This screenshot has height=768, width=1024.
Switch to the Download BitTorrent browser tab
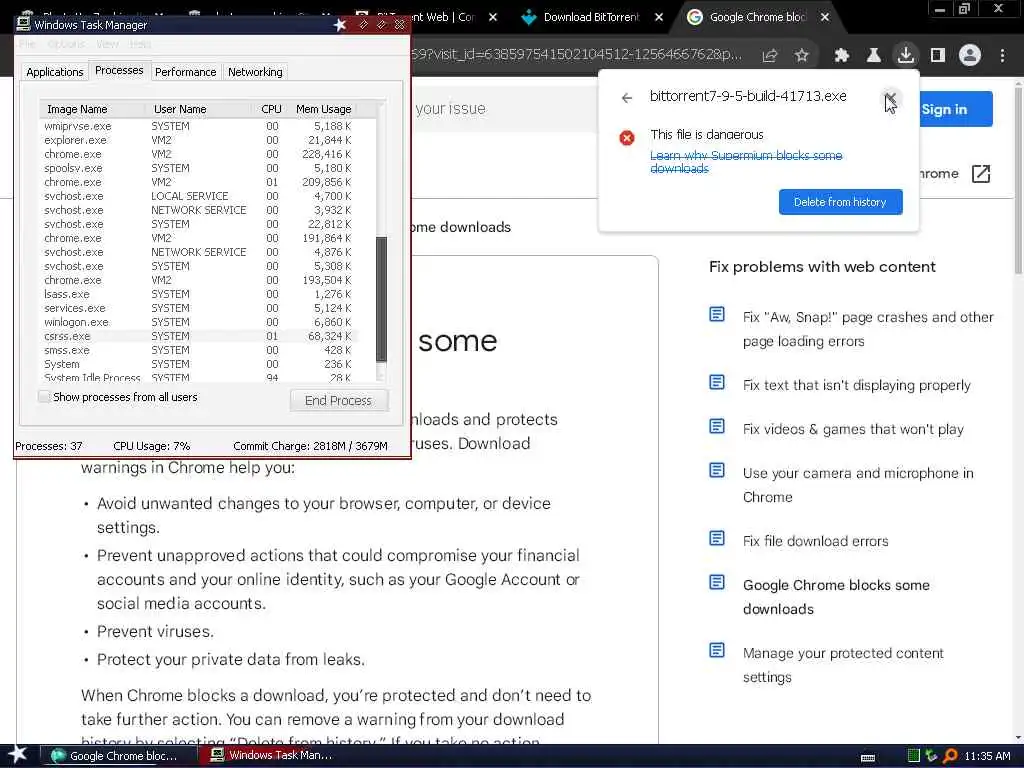(x=591, y=18)
